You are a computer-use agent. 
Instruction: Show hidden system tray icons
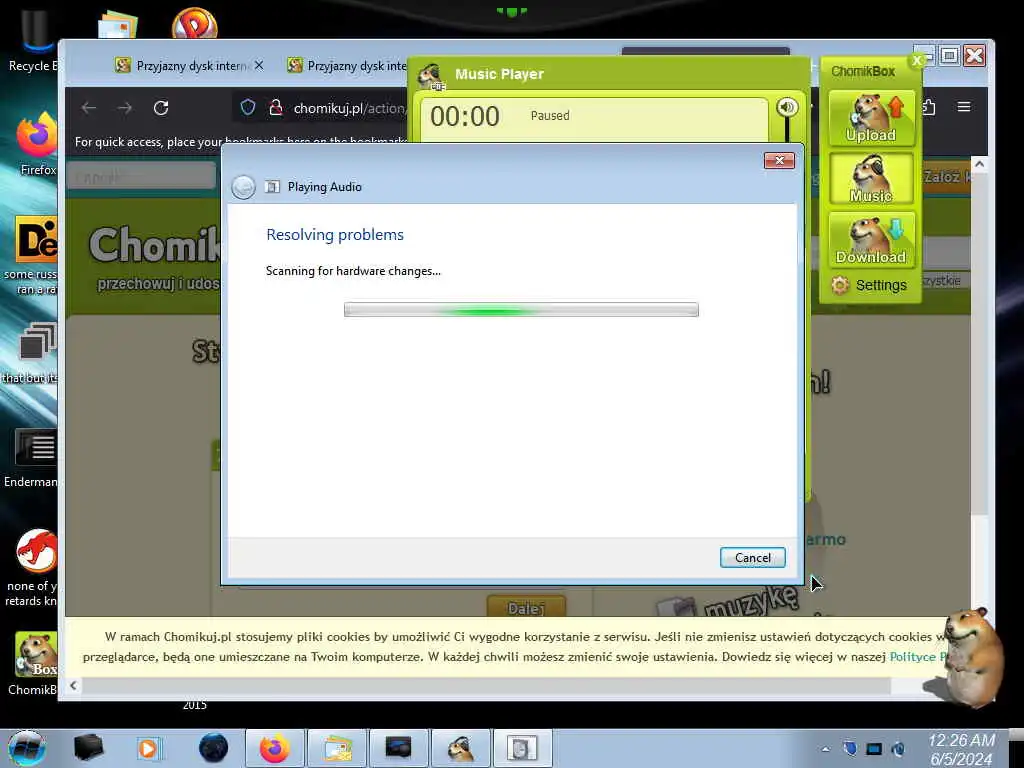[x=825, y=748]
